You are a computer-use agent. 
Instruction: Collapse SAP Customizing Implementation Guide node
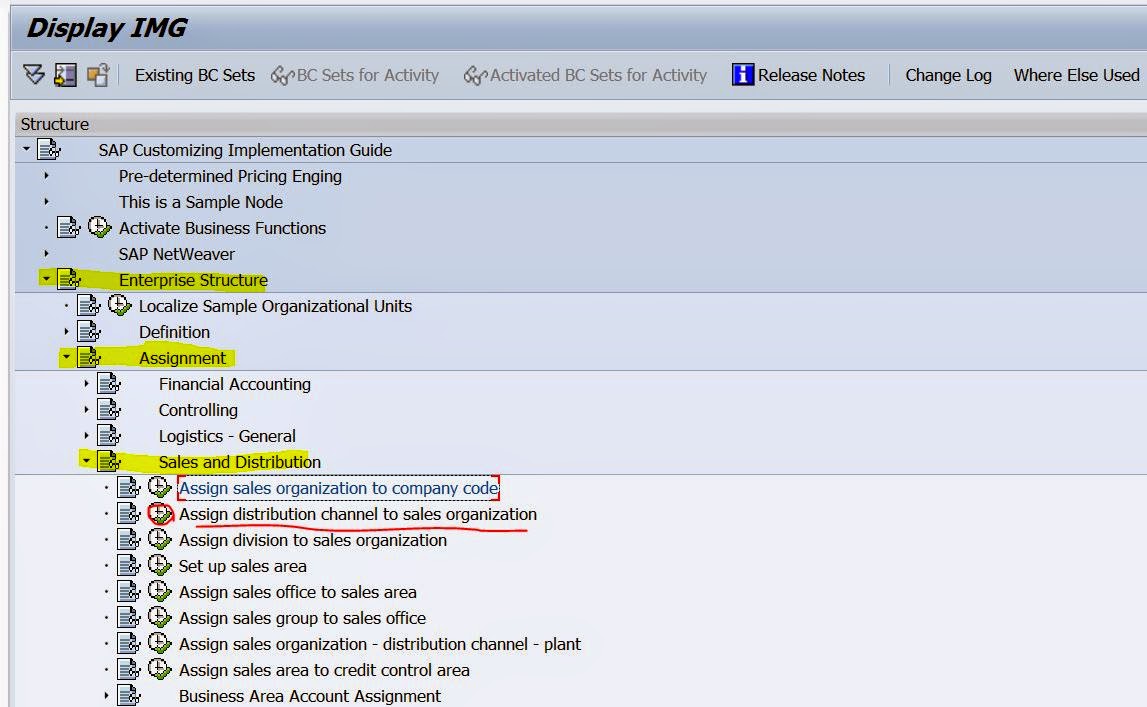pos(26,149)
